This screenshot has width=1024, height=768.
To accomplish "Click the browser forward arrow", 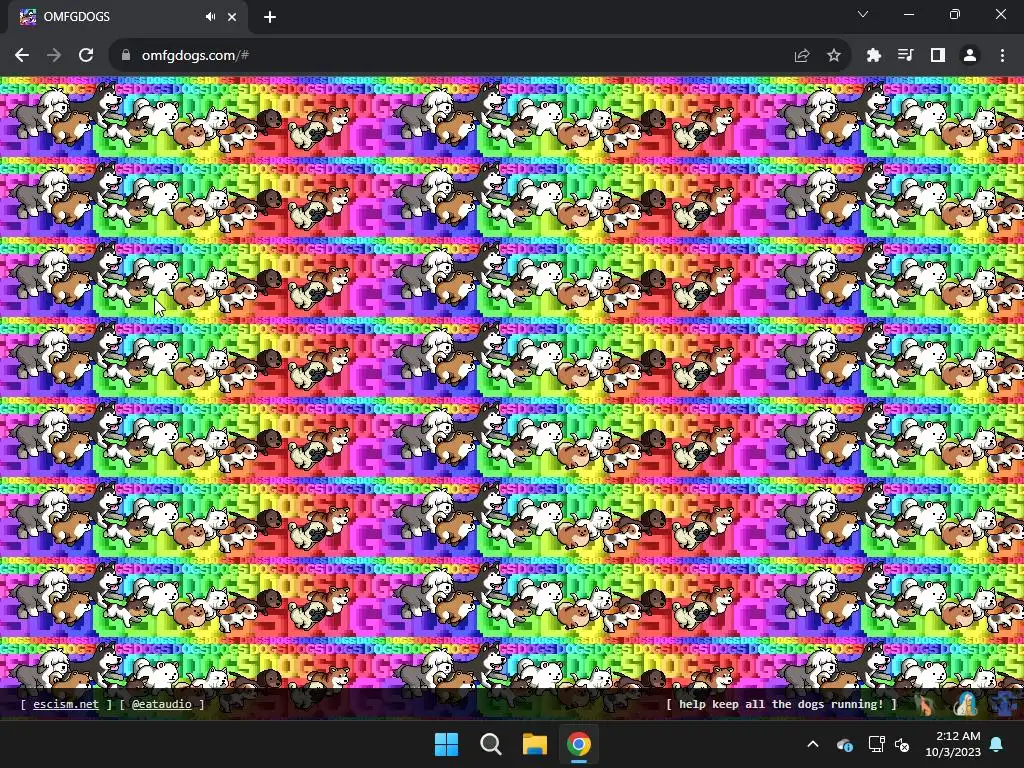I will 54,56.
